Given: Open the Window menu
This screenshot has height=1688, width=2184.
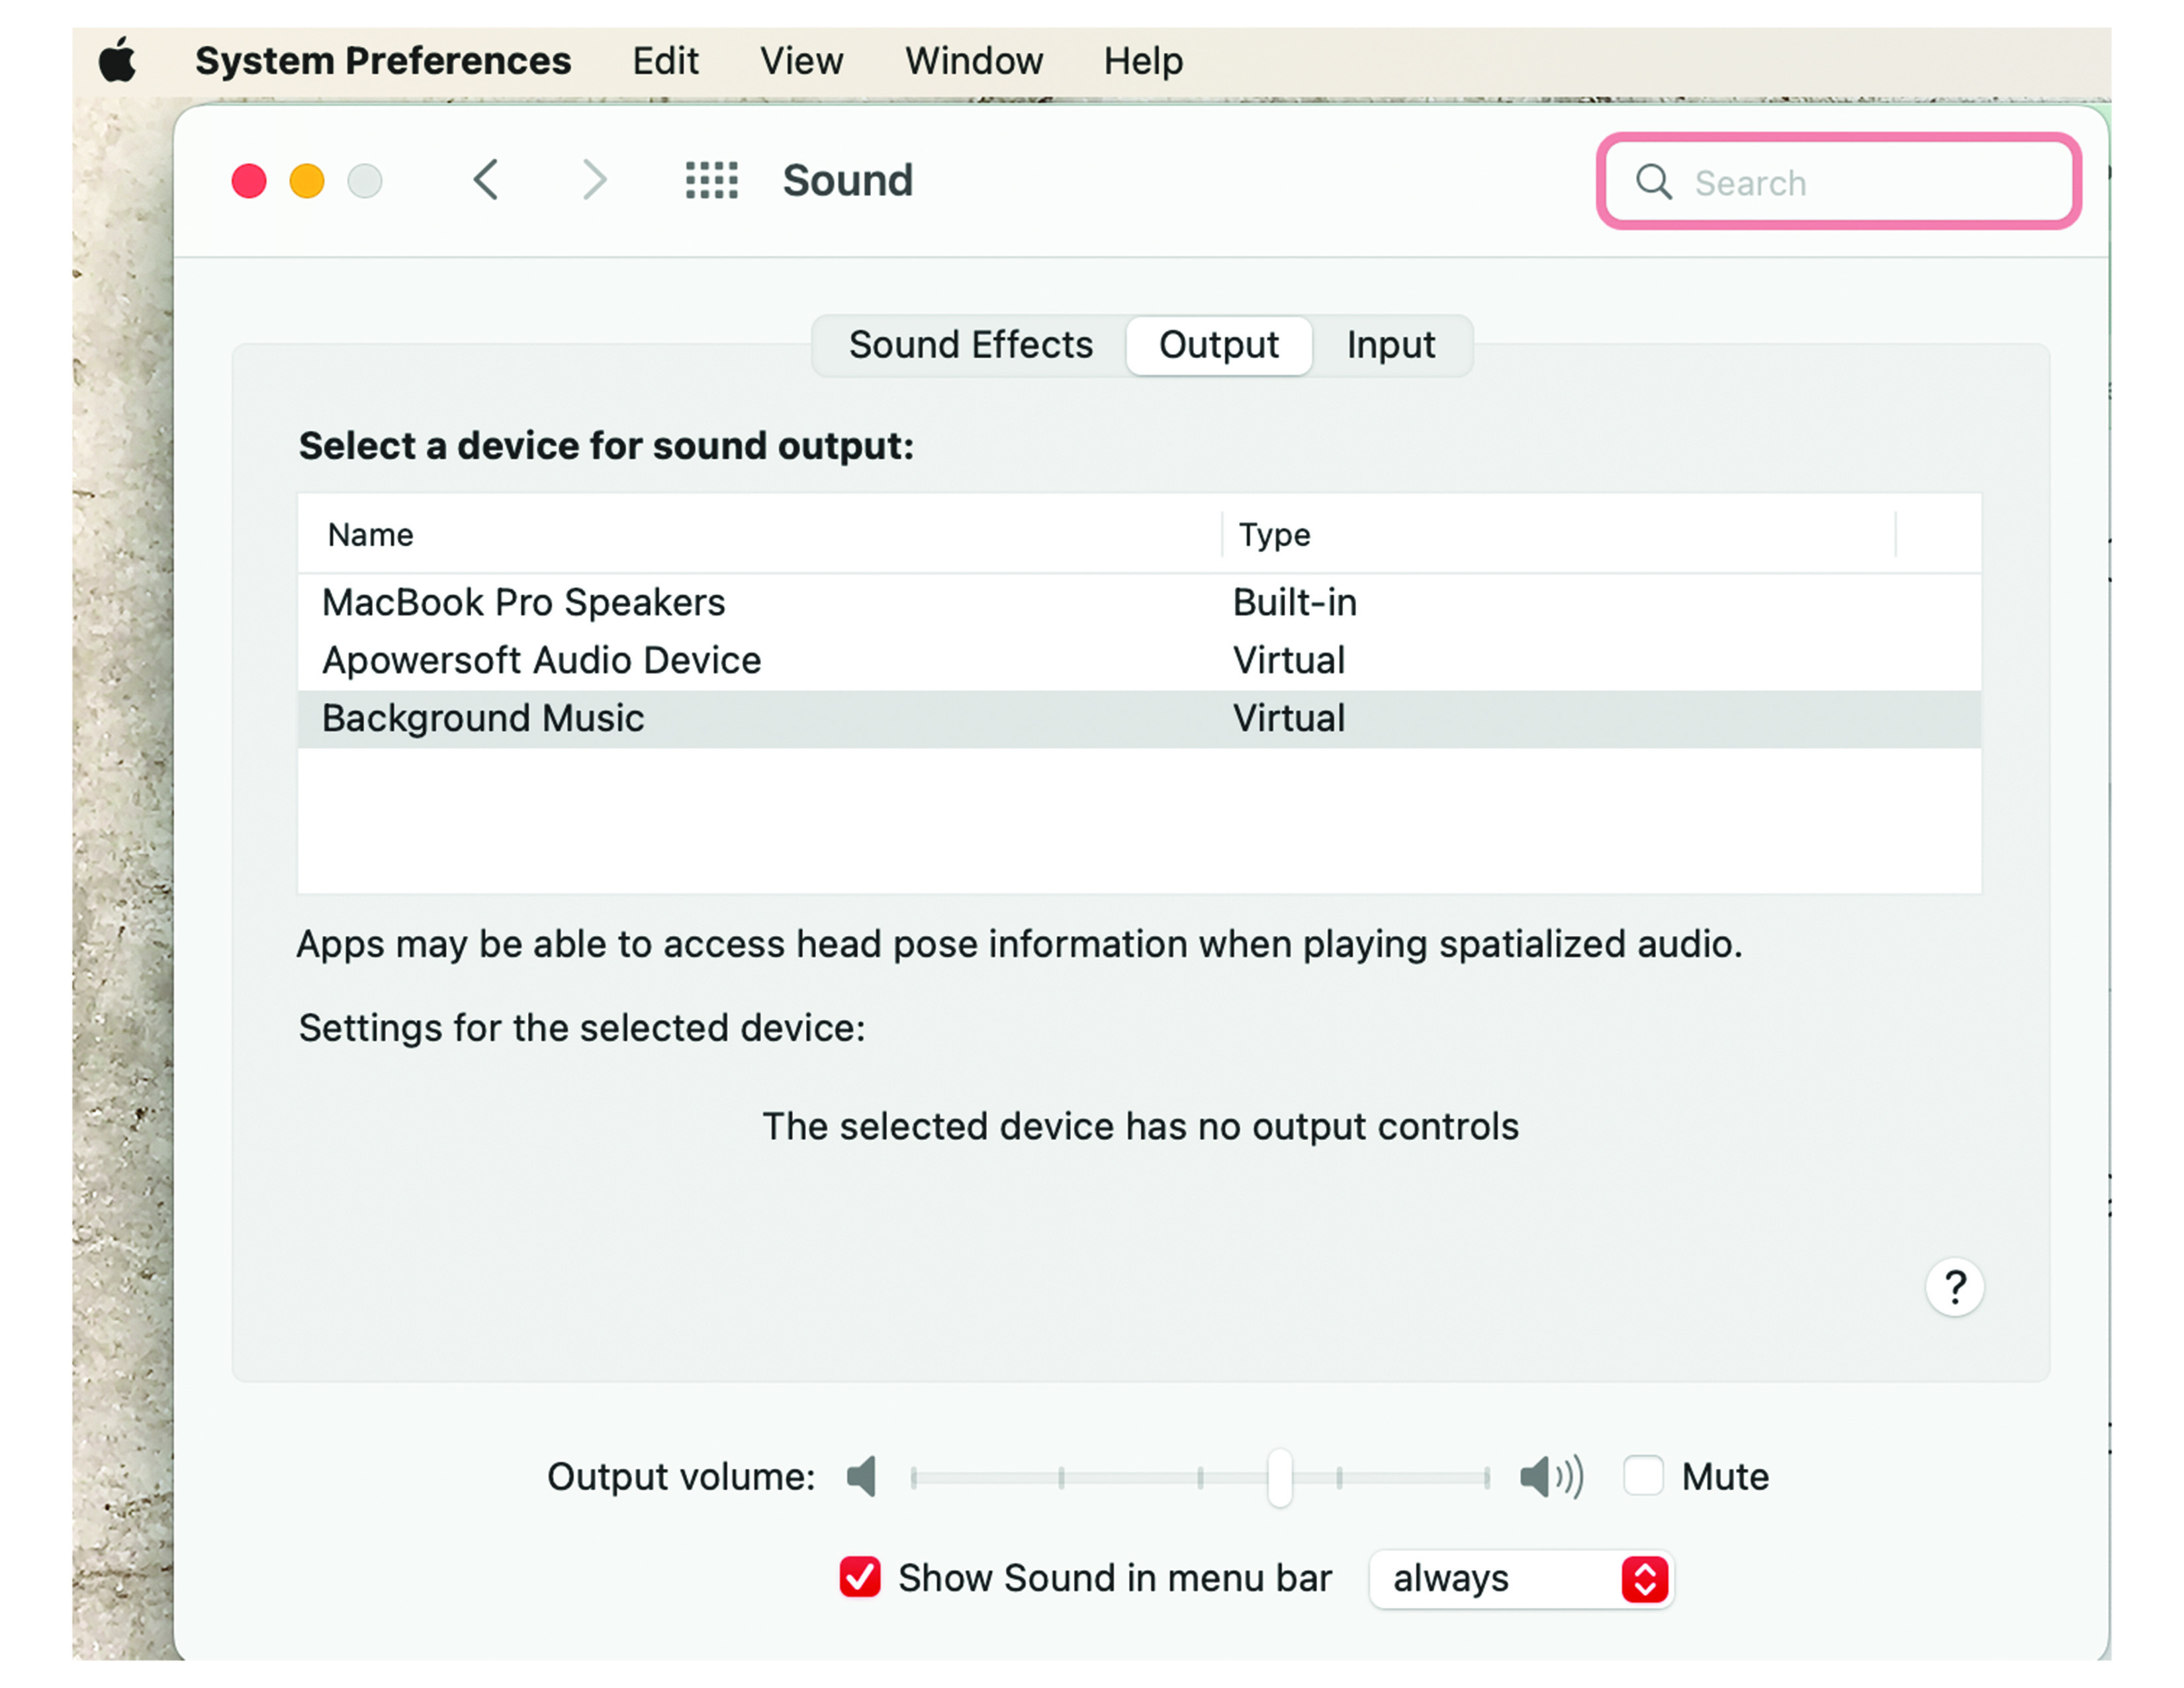Looking at the screenshot, I should (972, 60).
